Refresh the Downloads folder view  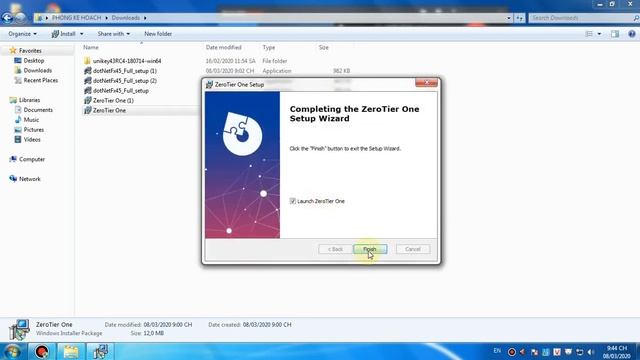click(519, 18)
